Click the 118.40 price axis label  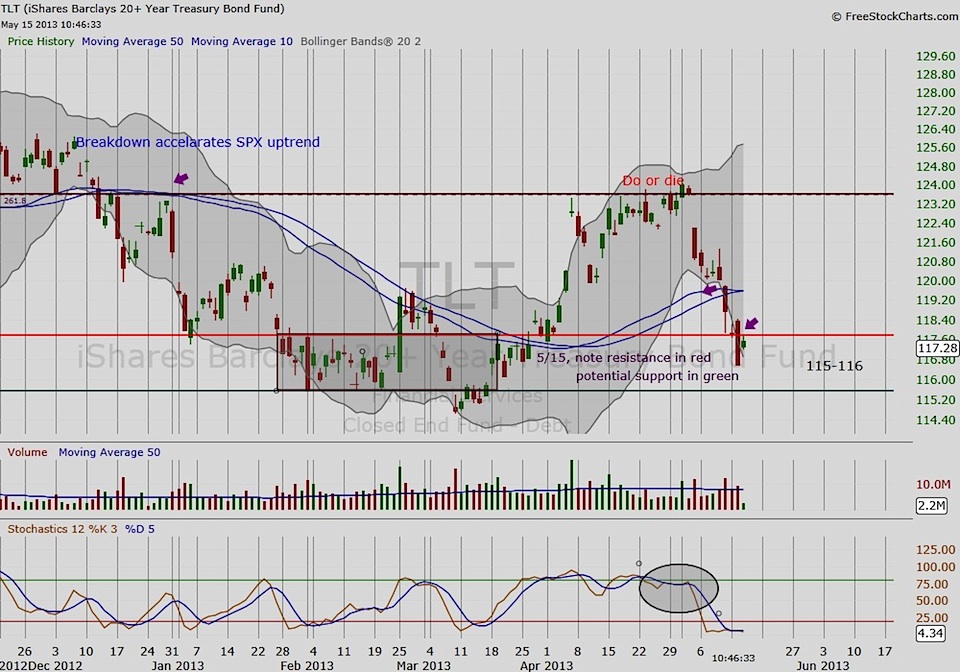(936, 320)
